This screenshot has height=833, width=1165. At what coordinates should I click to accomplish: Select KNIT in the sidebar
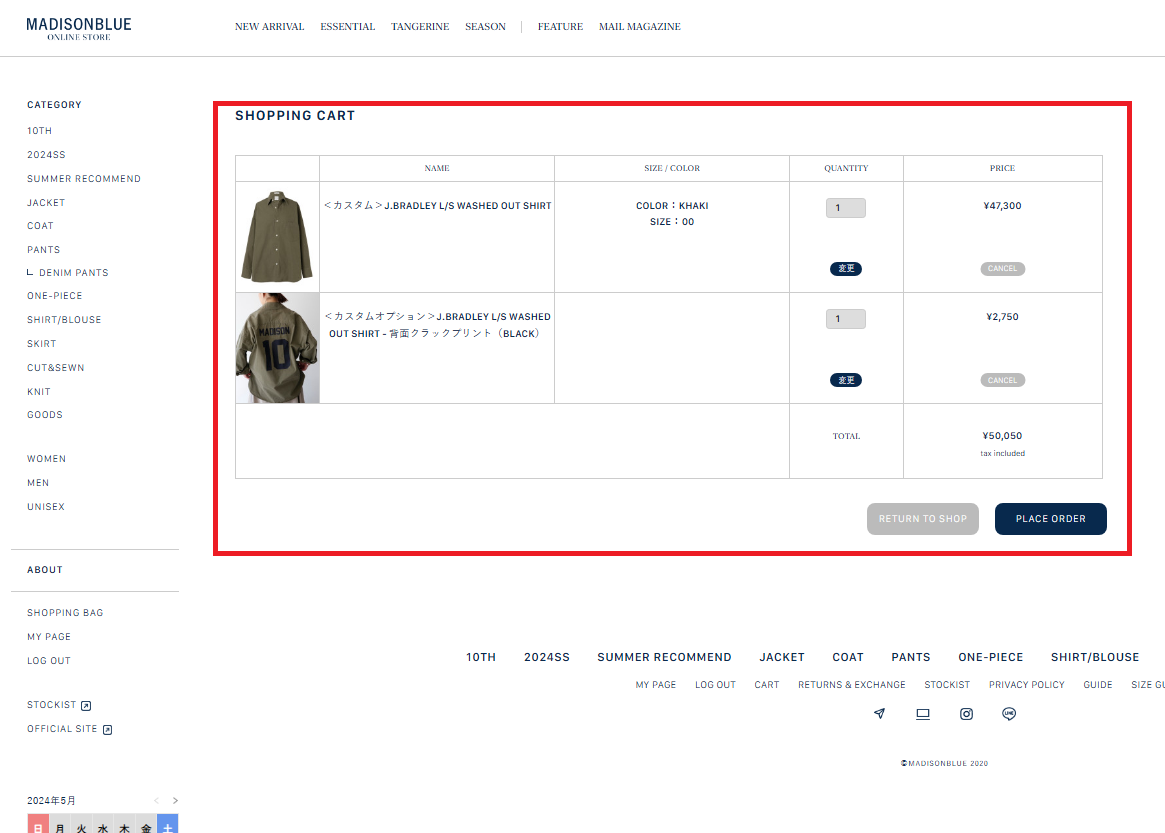tap(39, 392)
